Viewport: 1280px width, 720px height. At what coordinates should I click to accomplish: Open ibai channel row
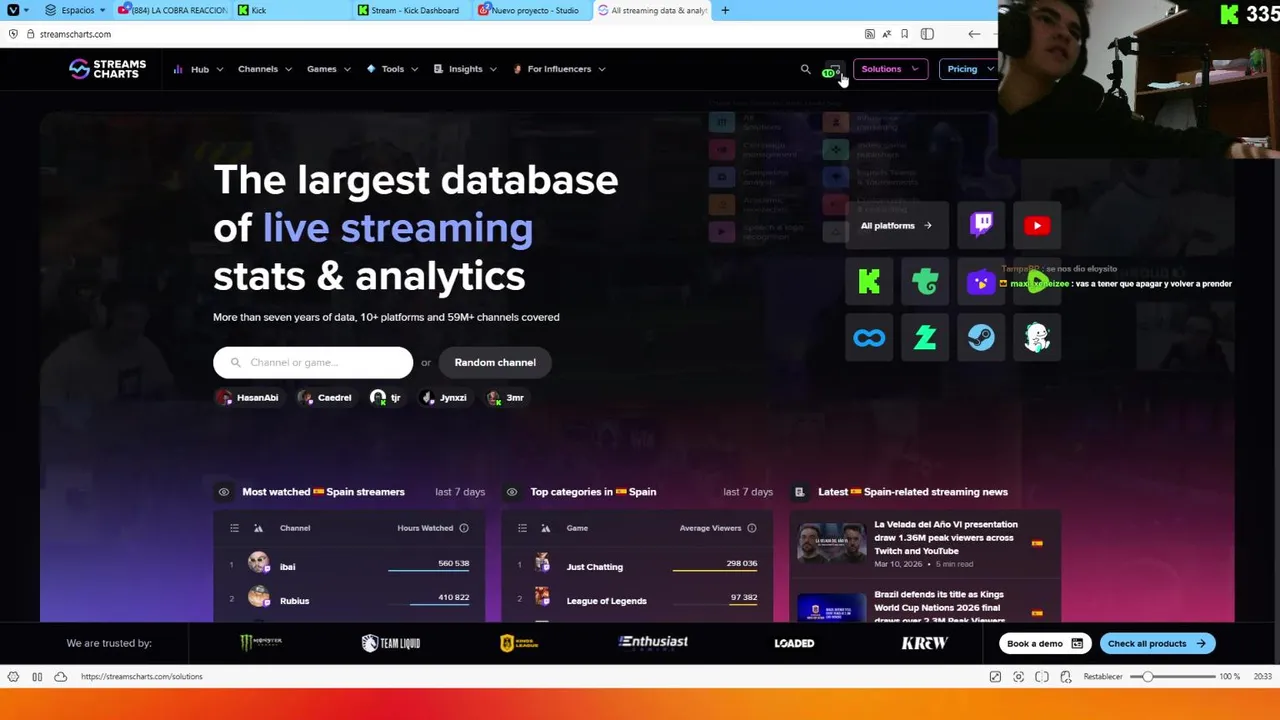click(x=349, y=566)
